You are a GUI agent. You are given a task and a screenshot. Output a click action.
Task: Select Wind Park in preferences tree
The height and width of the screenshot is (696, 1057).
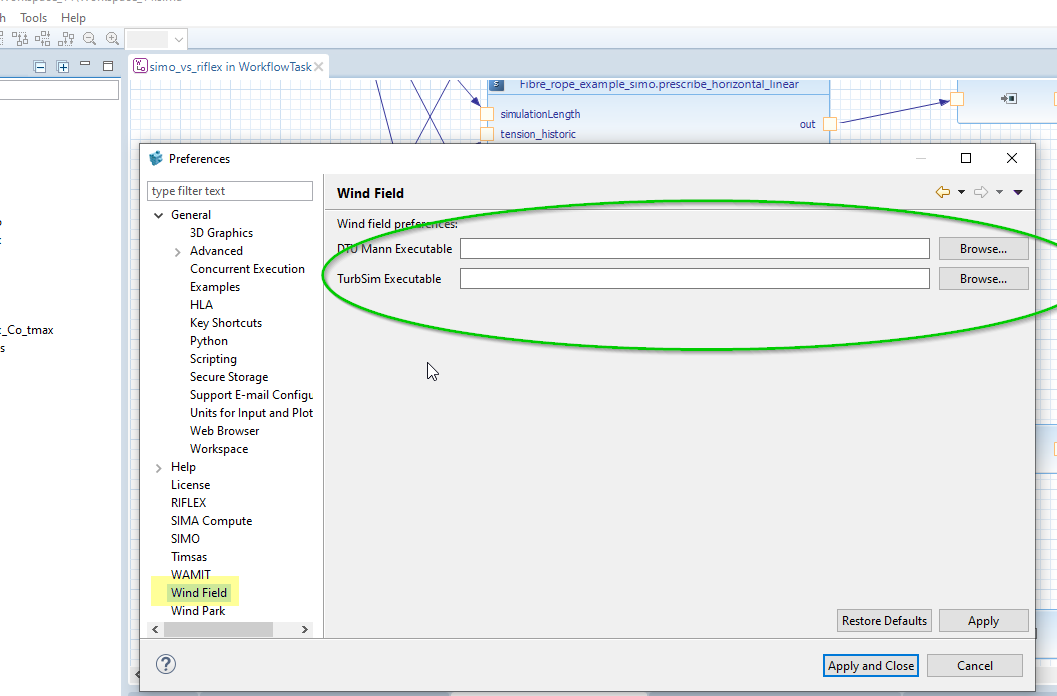(198, 611)
